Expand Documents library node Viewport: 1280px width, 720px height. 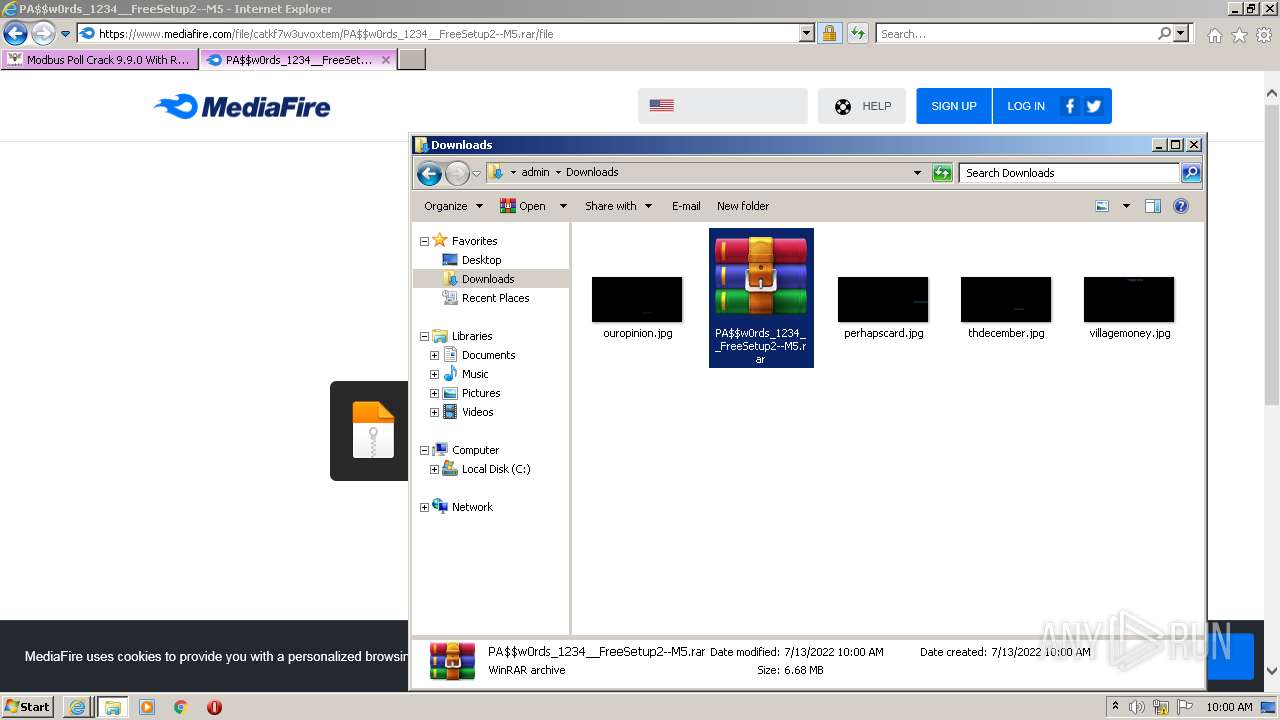click(x=434, y=355)
